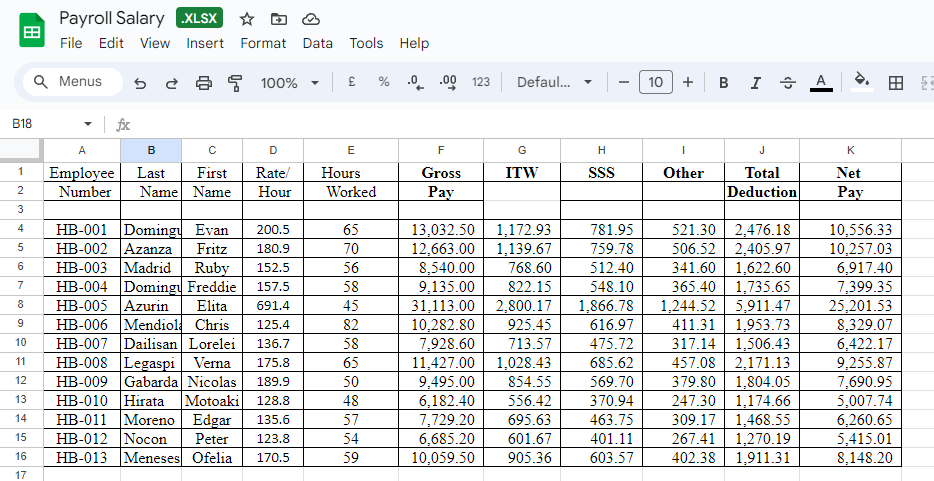
Task: Select the rate cell 691.4
Action: [x=273, y=305]
